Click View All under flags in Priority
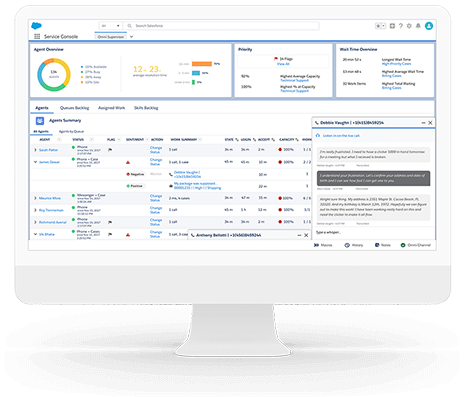 coord(283,64)
